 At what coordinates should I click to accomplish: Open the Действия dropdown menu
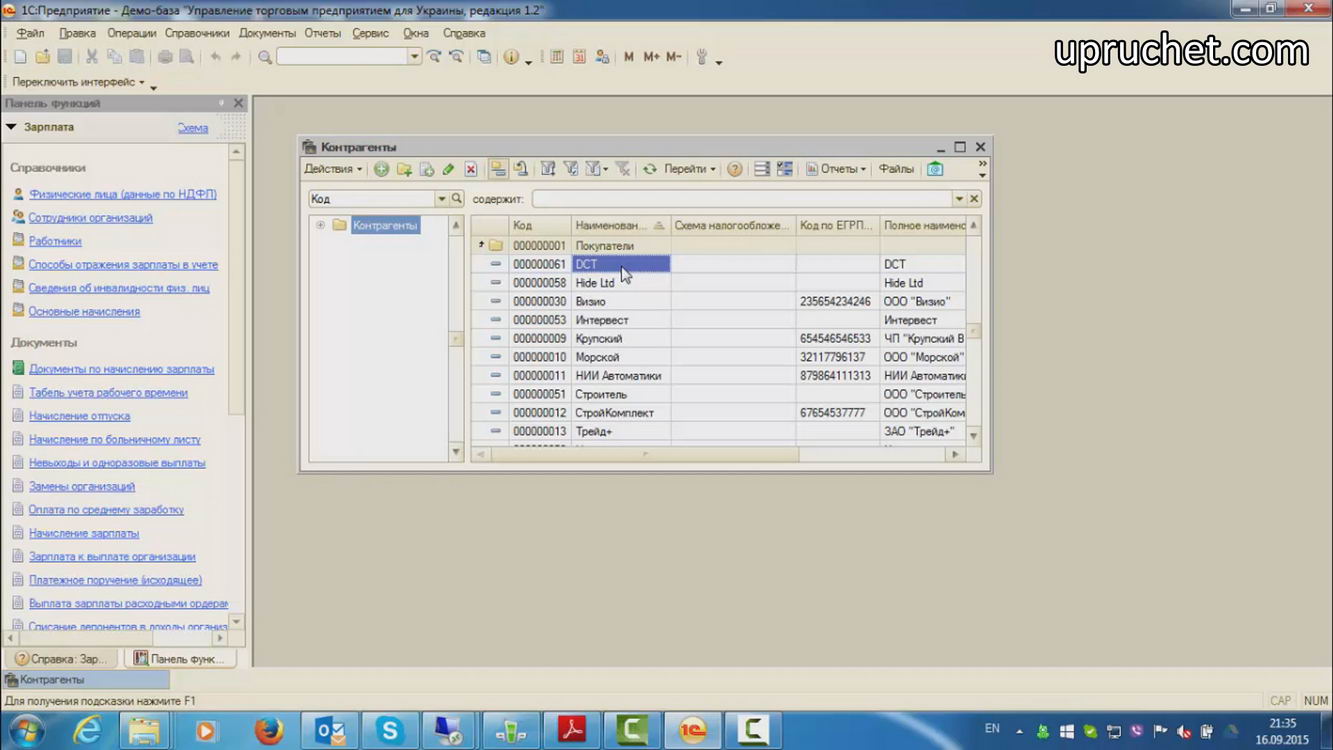coord(333,169)
